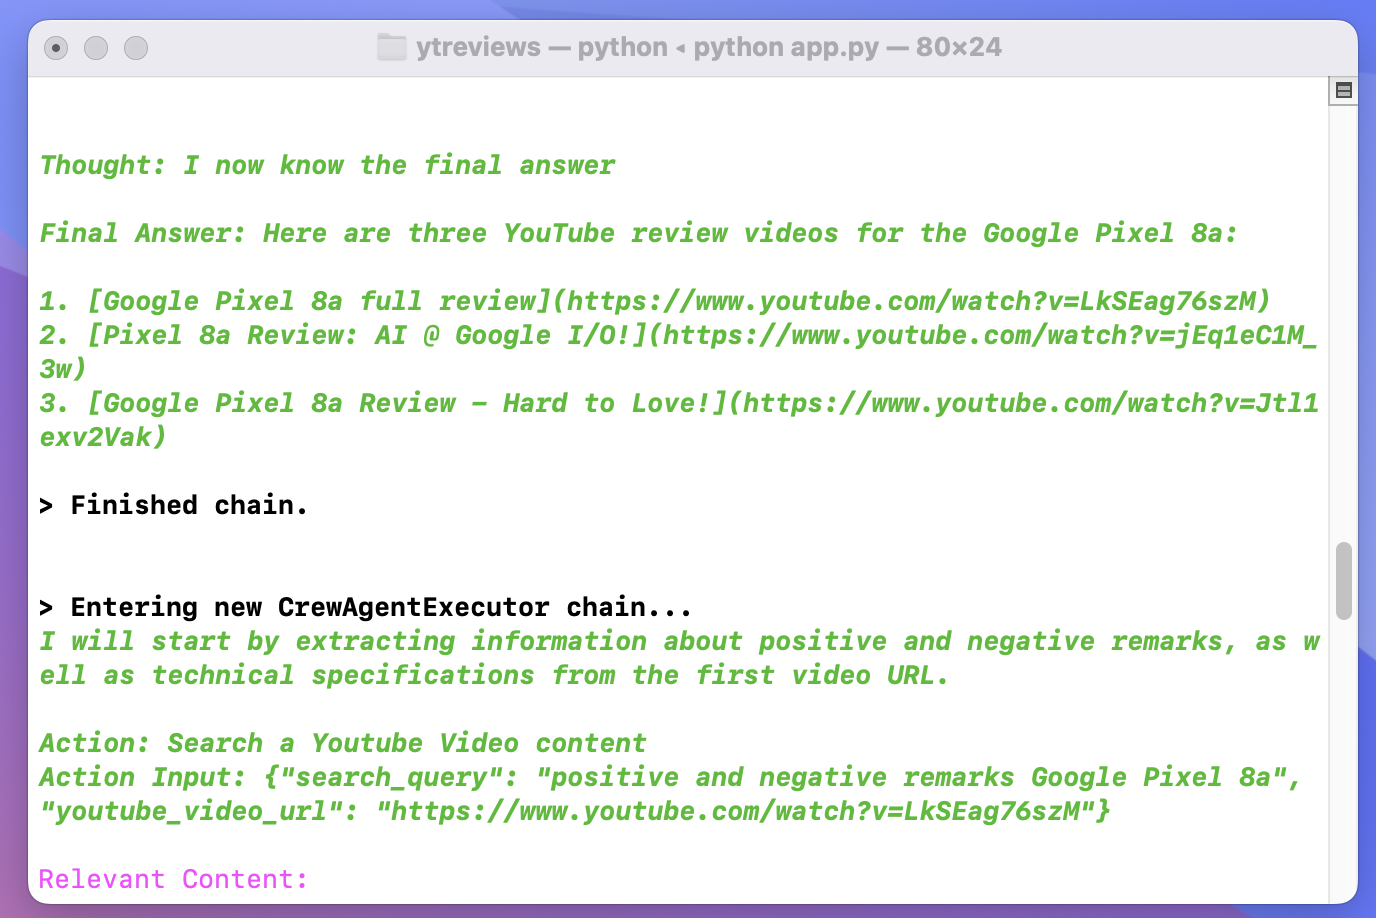
Task: Click the 'Google Pixel 8a Review – Hard to Love!' title
Action: coord(407,403)
